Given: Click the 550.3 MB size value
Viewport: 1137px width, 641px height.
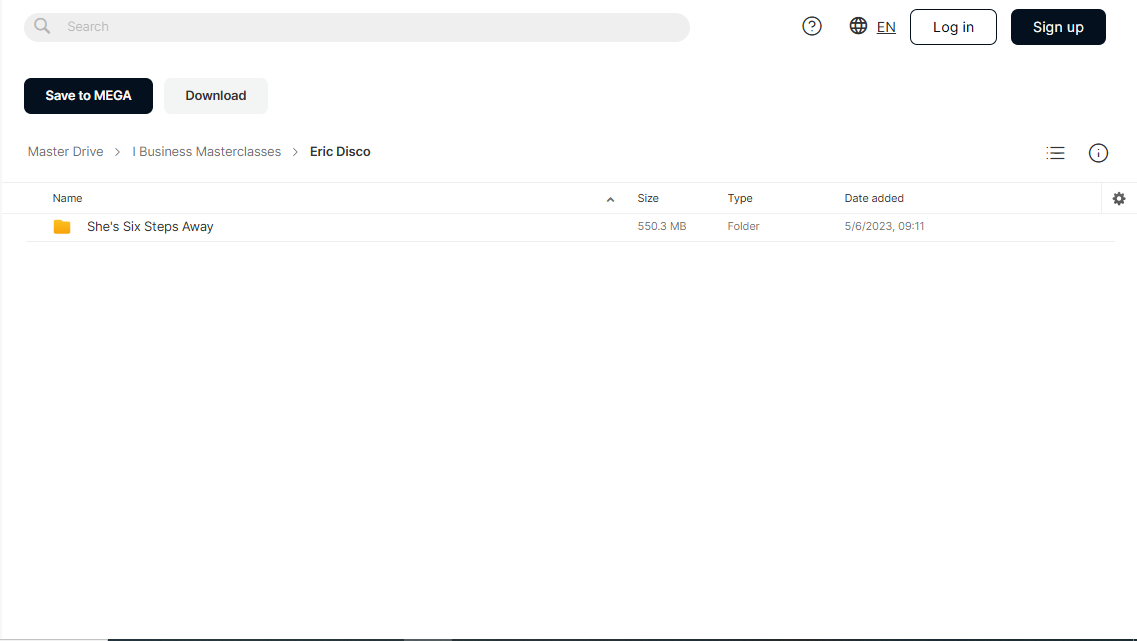Looking at the screenshot, I should [x=661, y=226].
